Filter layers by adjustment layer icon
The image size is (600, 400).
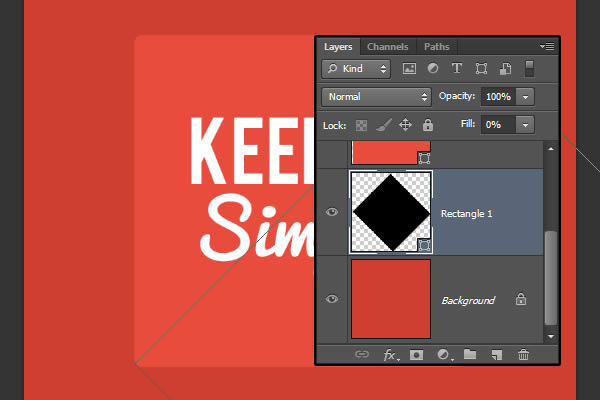pos(433,69)
